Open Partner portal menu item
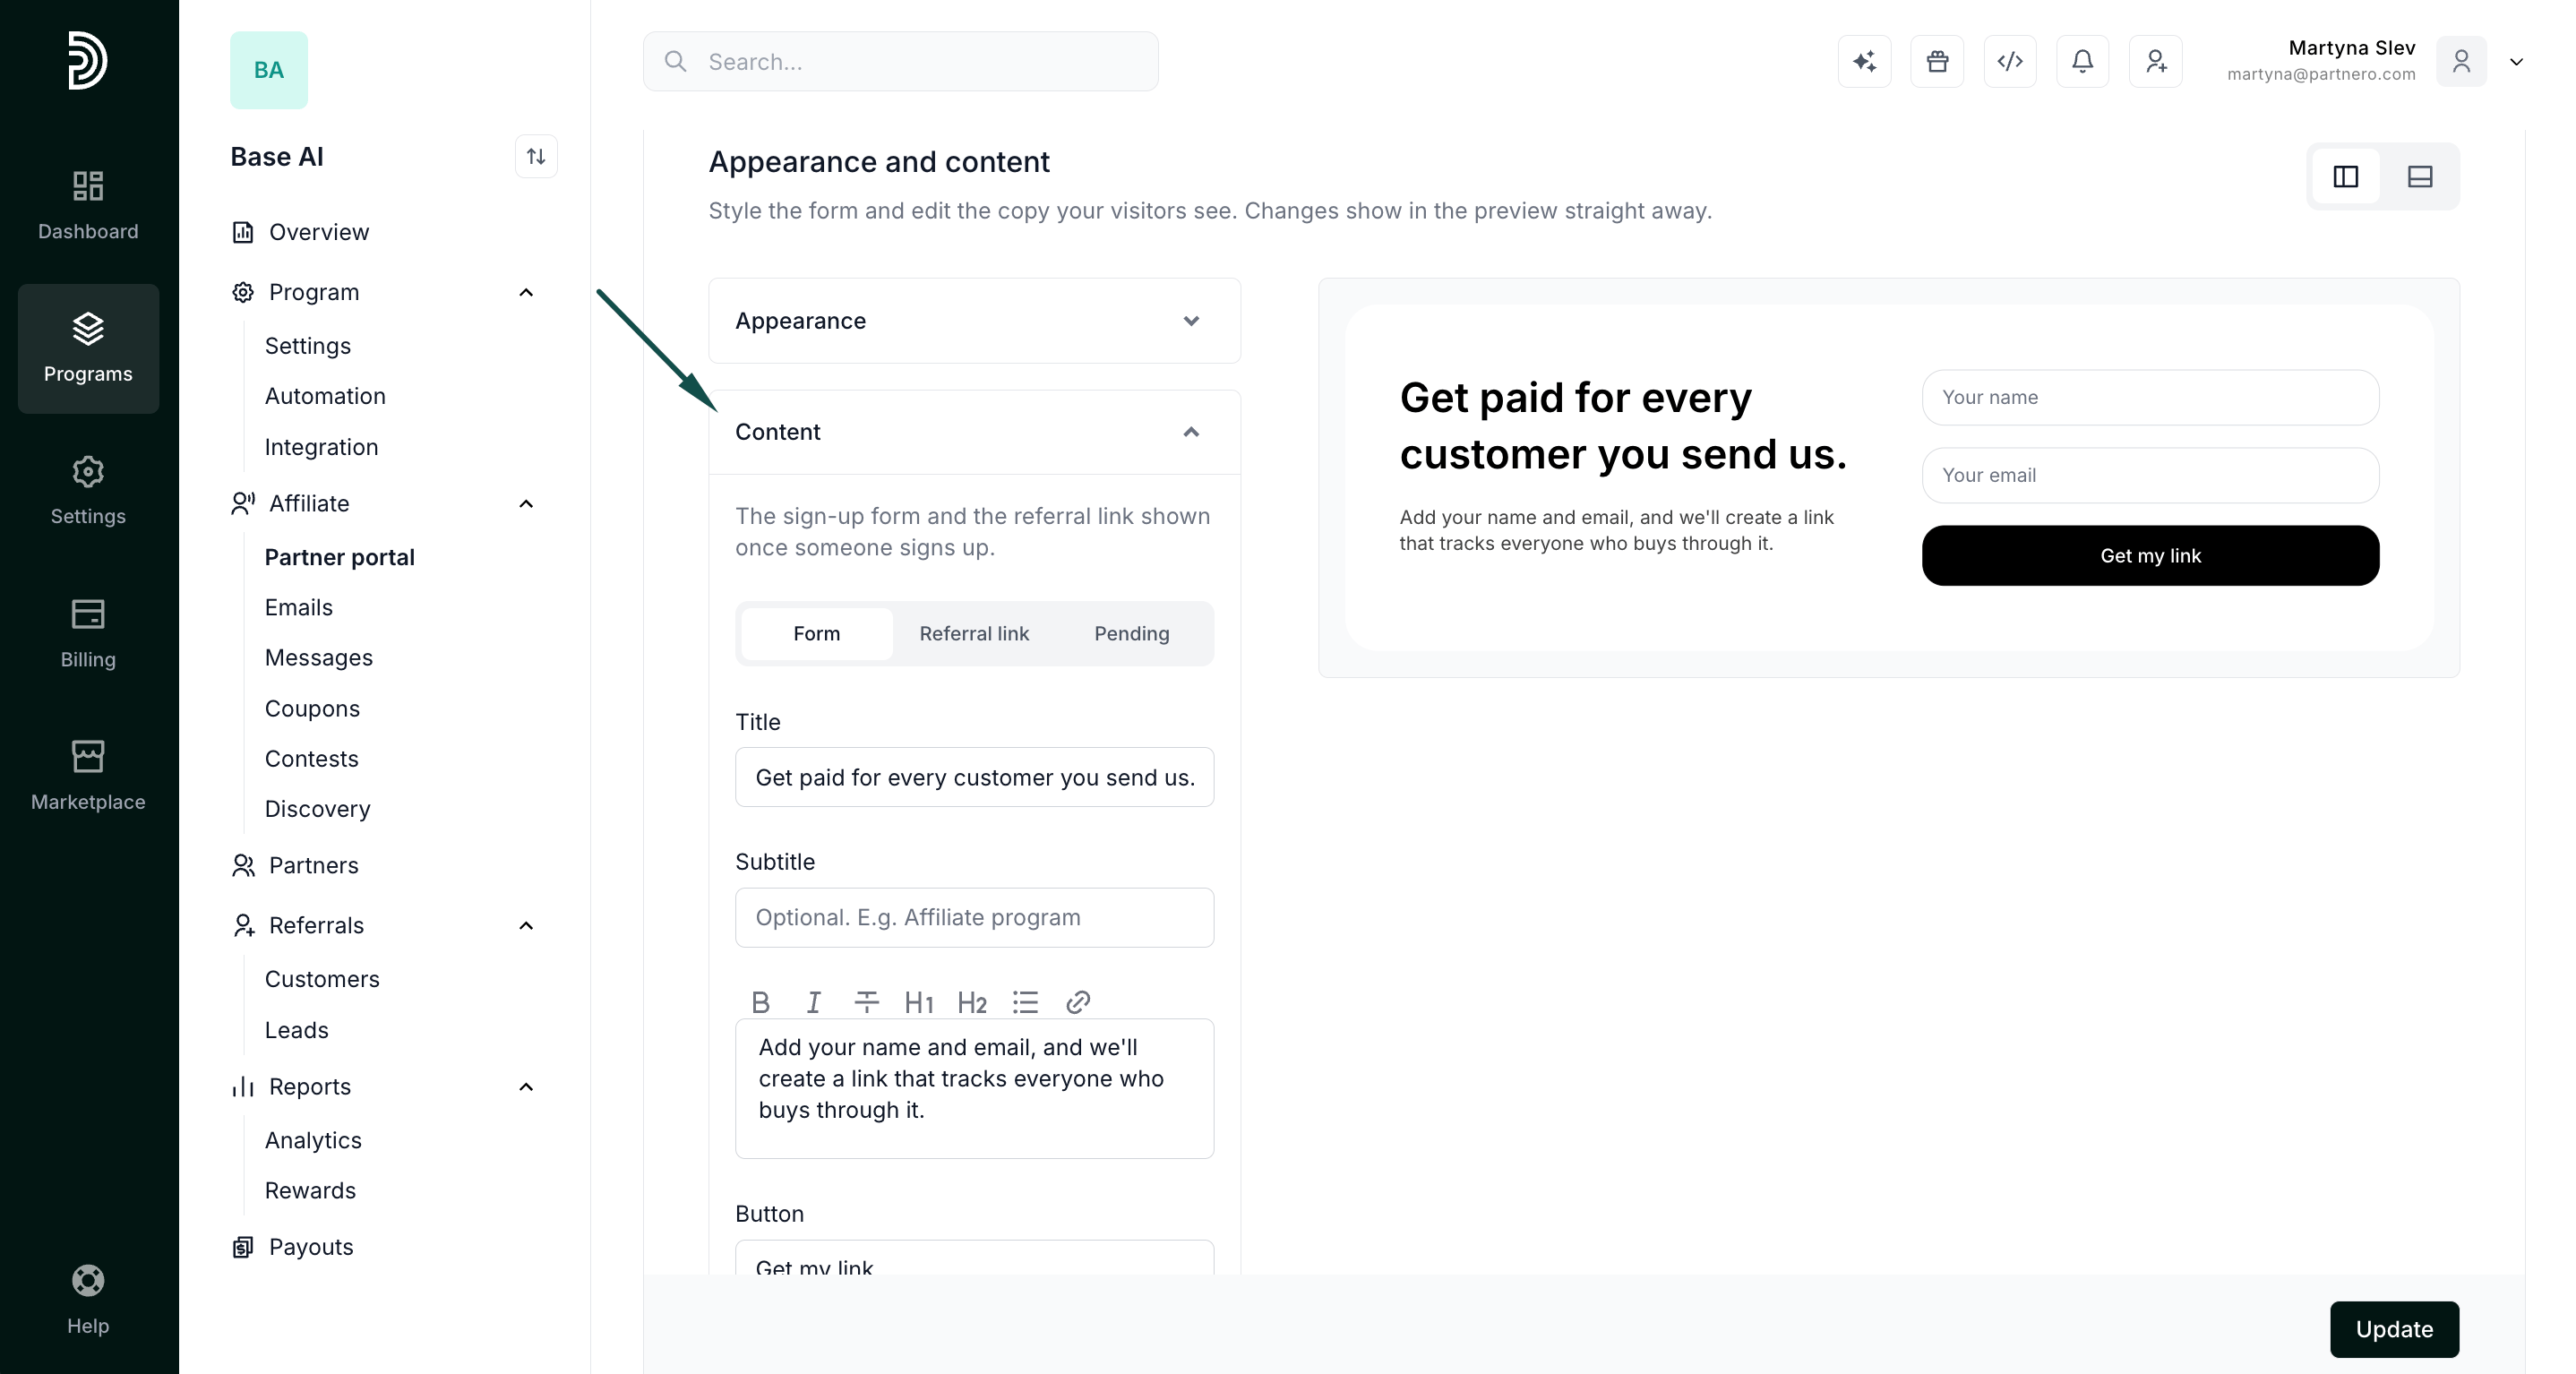 pyautogui.click(x=340, y=557)
